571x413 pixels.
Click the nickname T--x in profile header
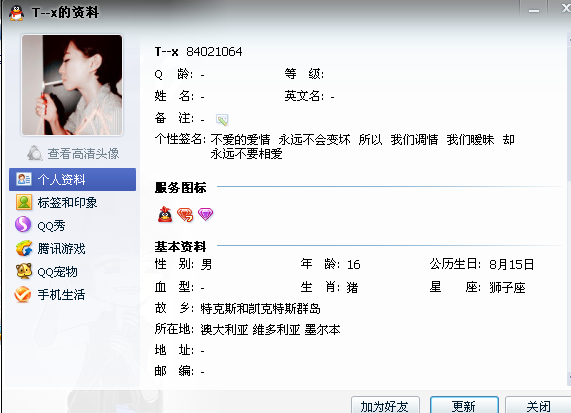[166, 52]
